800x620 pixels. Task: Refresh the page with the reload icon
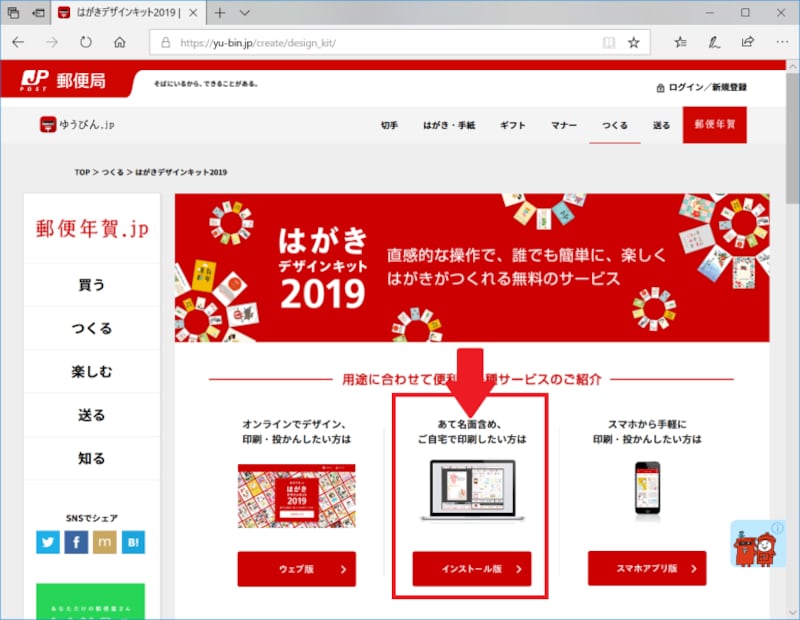coord(85,43)
